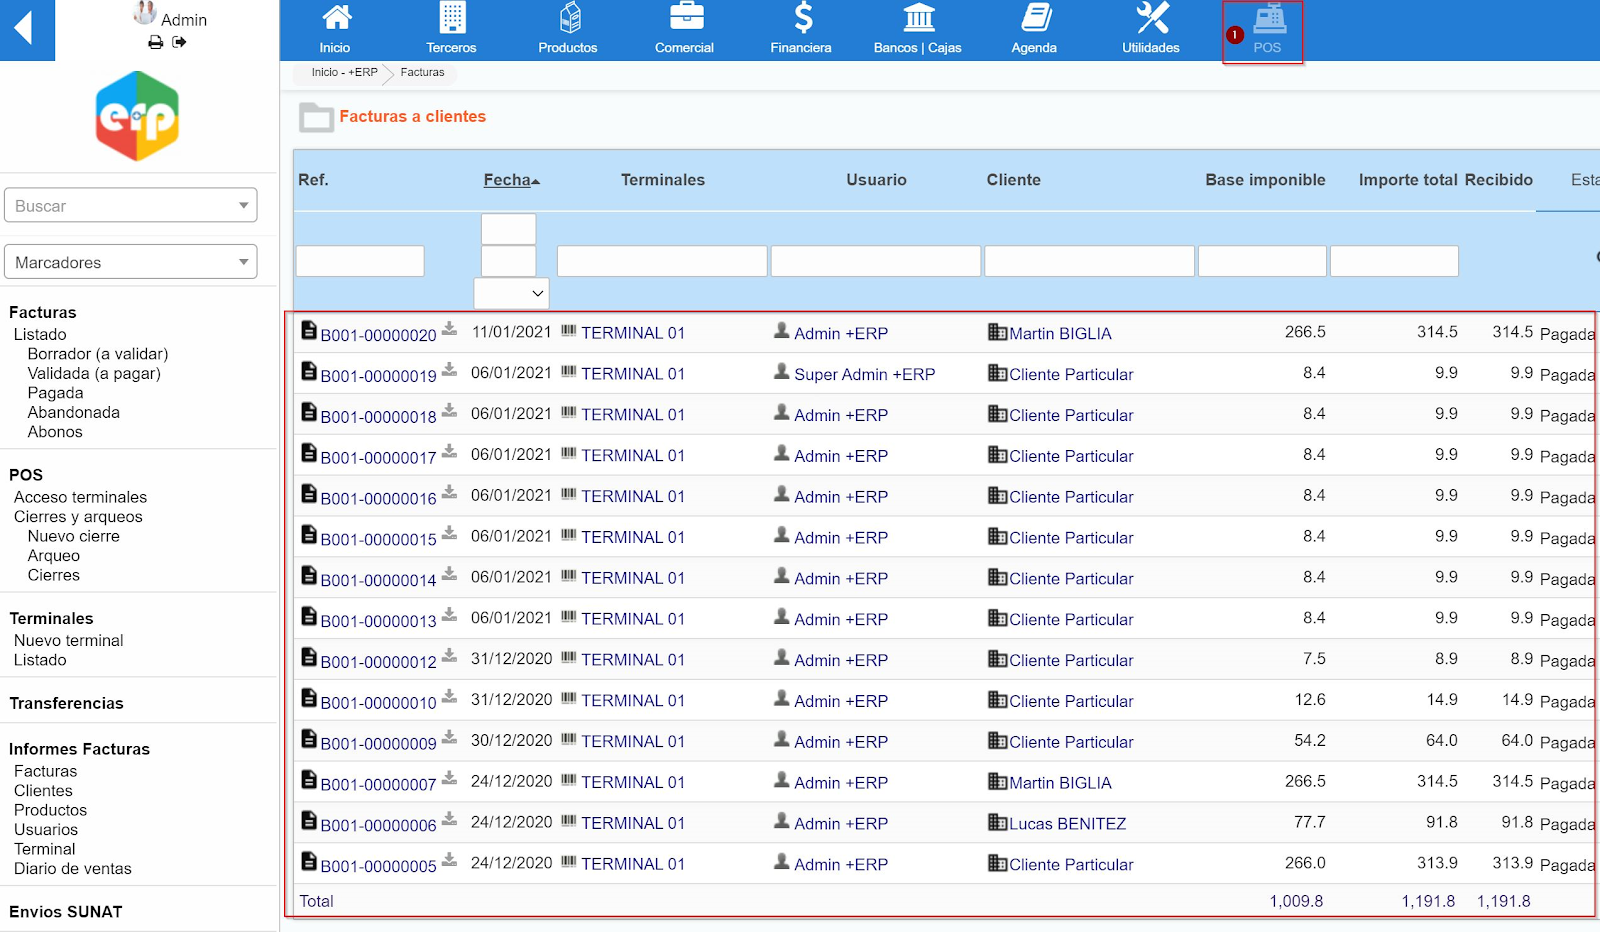Open the Utilidades tools menu

click(1151, 30)
